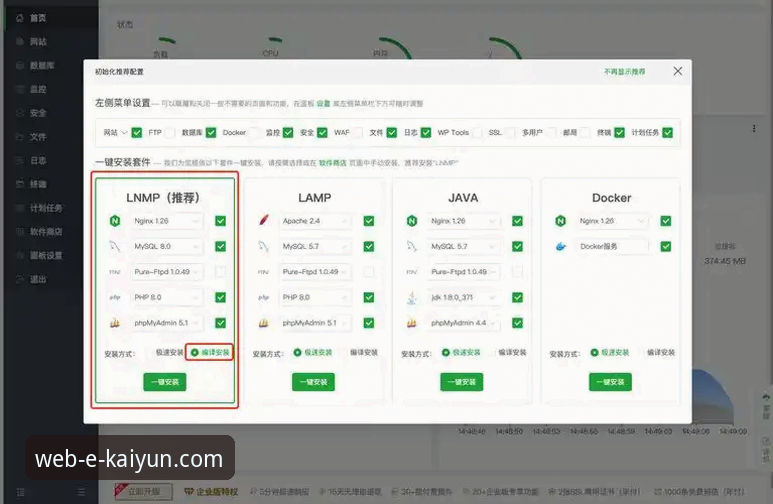Click one-click install button in the LAMP card

pos(313,382)
